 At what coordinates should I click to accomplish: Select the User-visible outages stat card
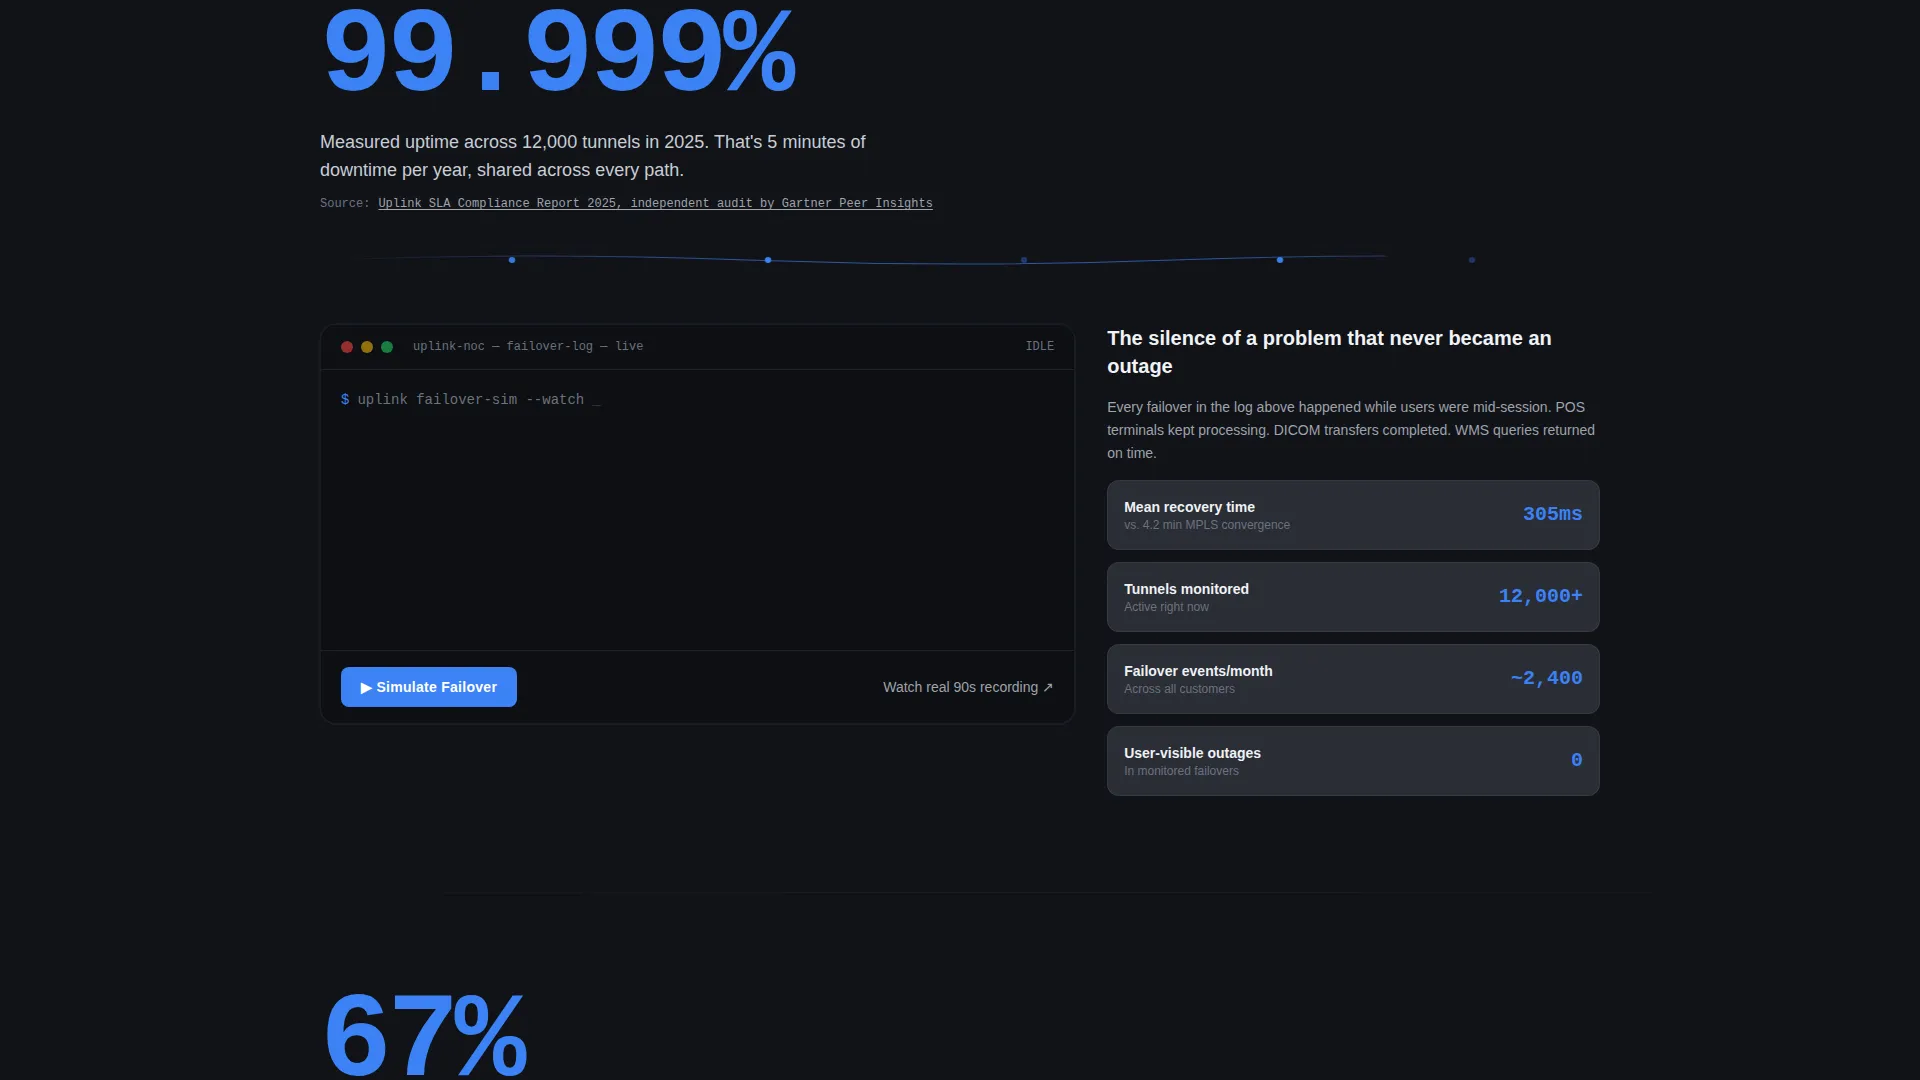point(1353,761)
